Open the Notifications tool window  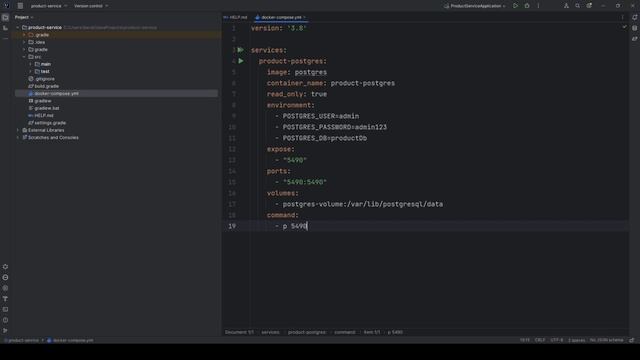click(635, 18)
